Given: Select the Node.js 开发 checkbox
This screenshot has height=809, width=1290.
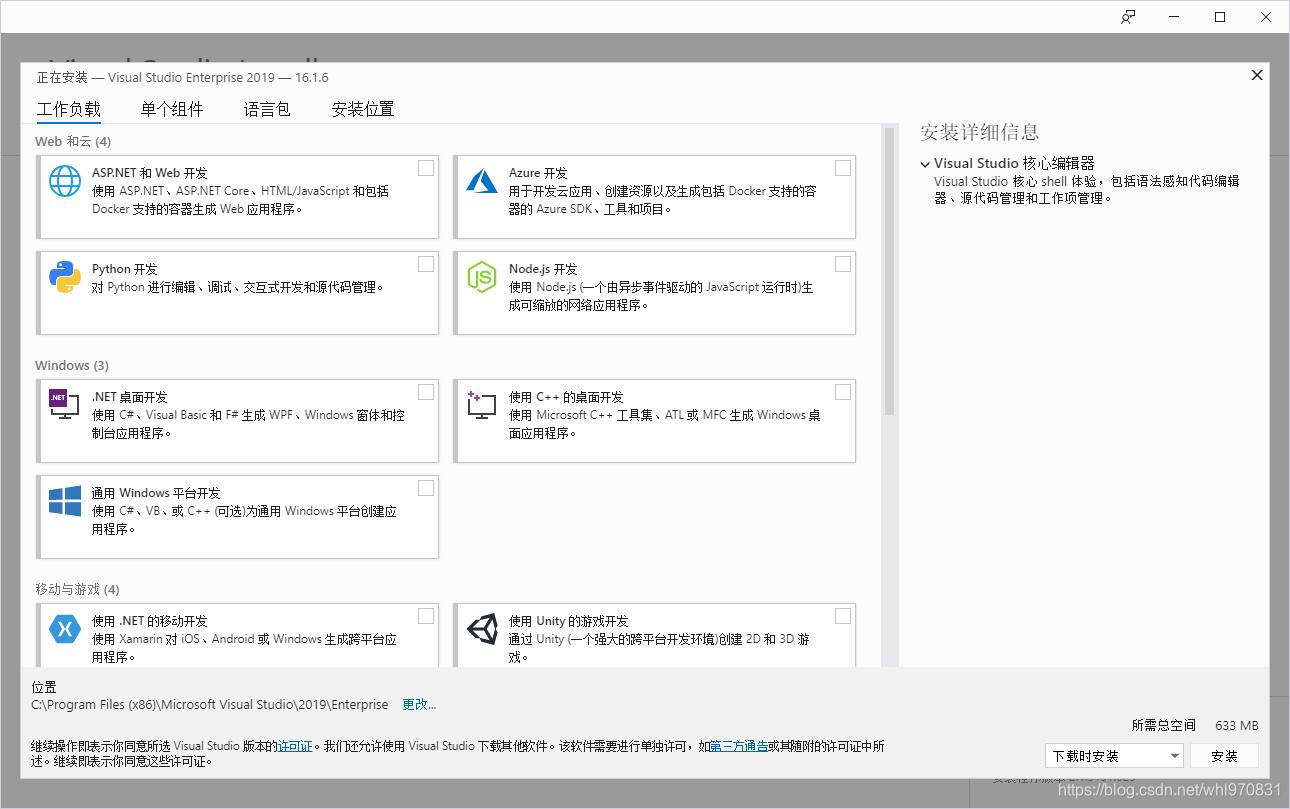Looking at the screenshot, I should pyautogui.click(x=843, y=264).
